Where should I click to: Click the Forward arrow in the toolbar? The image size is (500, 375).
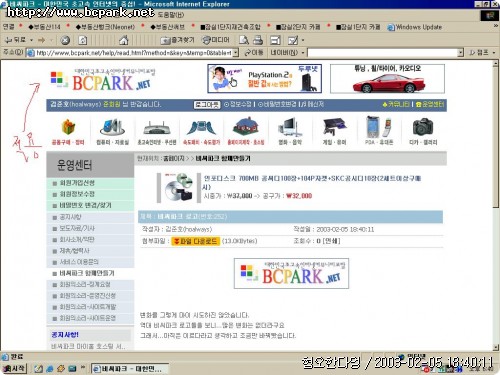pos(42,40)
